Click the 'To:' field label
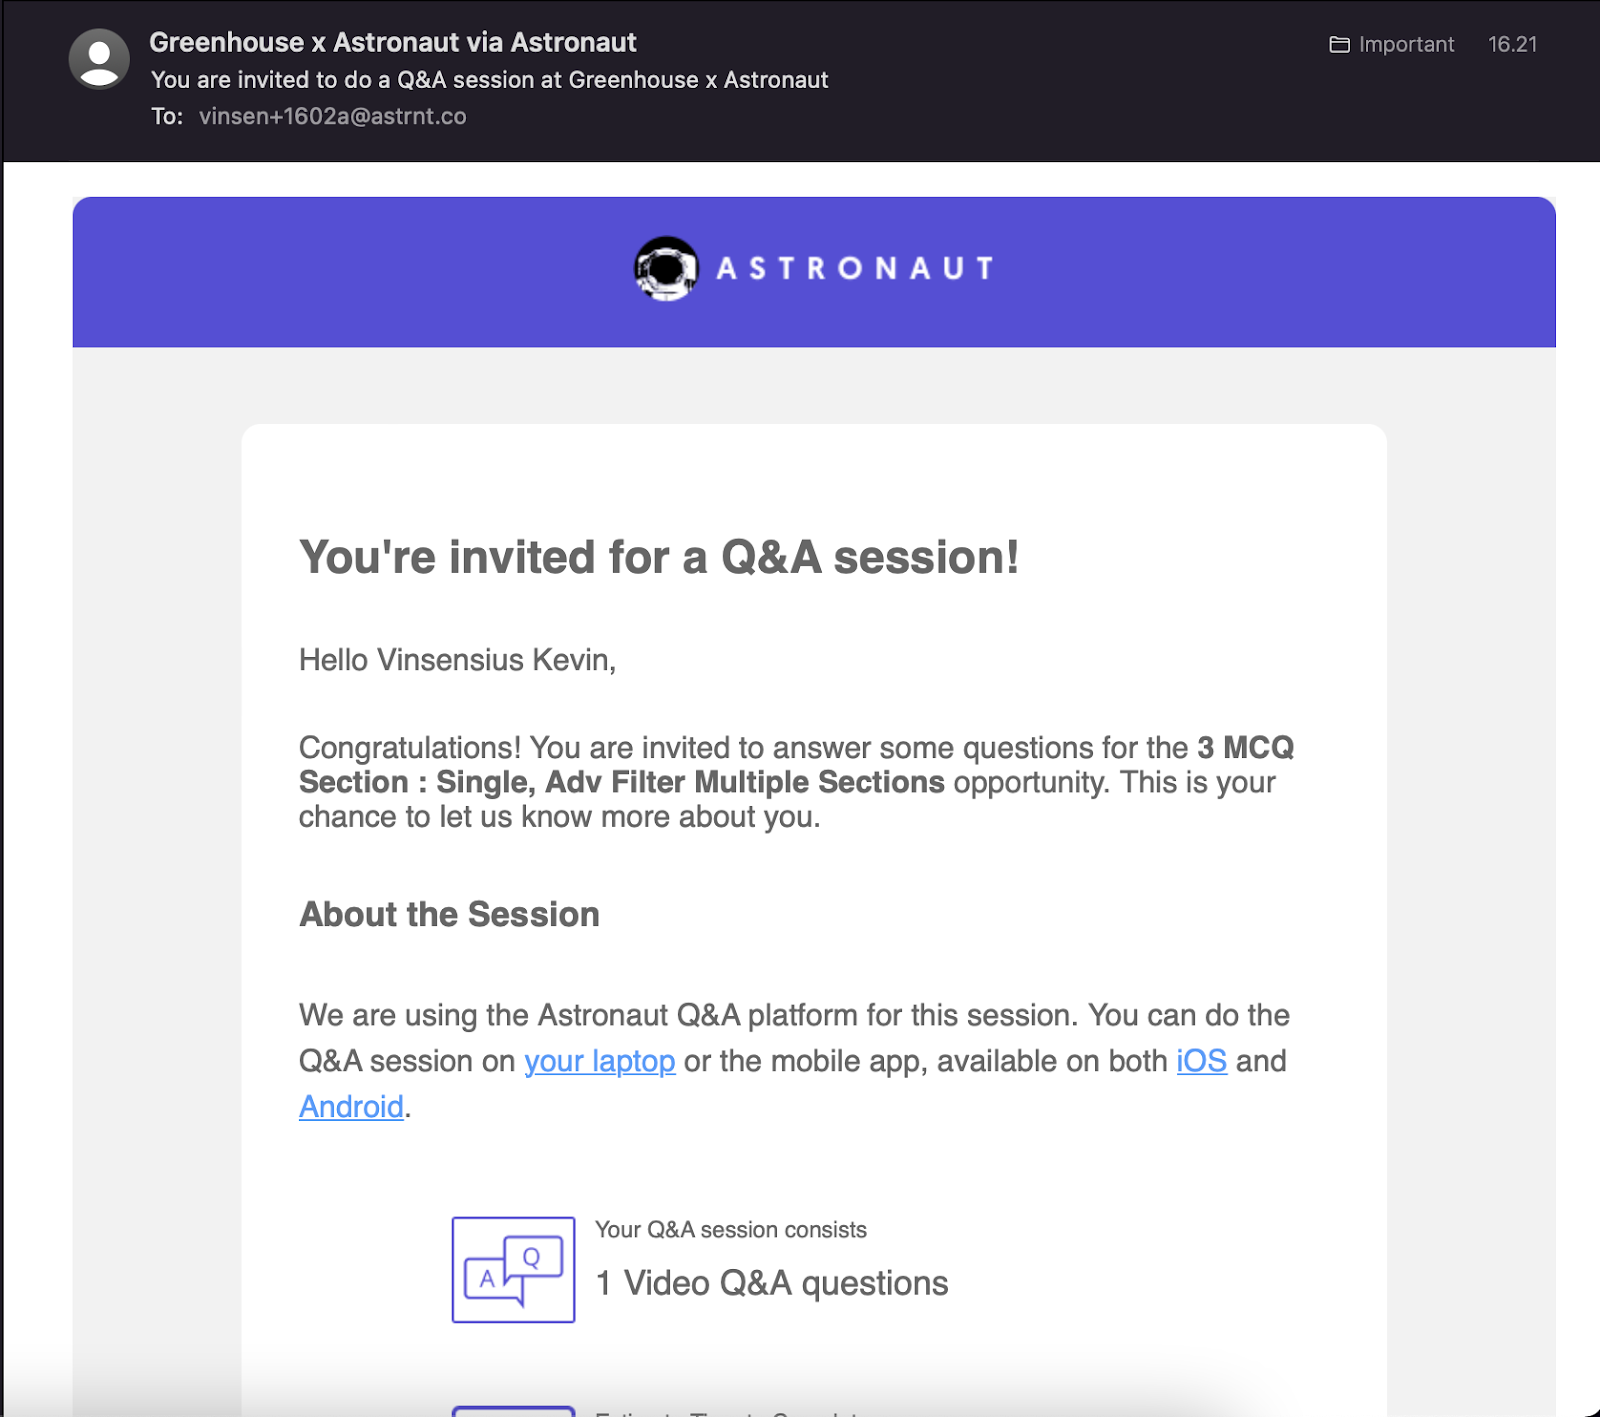1600x1417 pixels. click(167, 116)
